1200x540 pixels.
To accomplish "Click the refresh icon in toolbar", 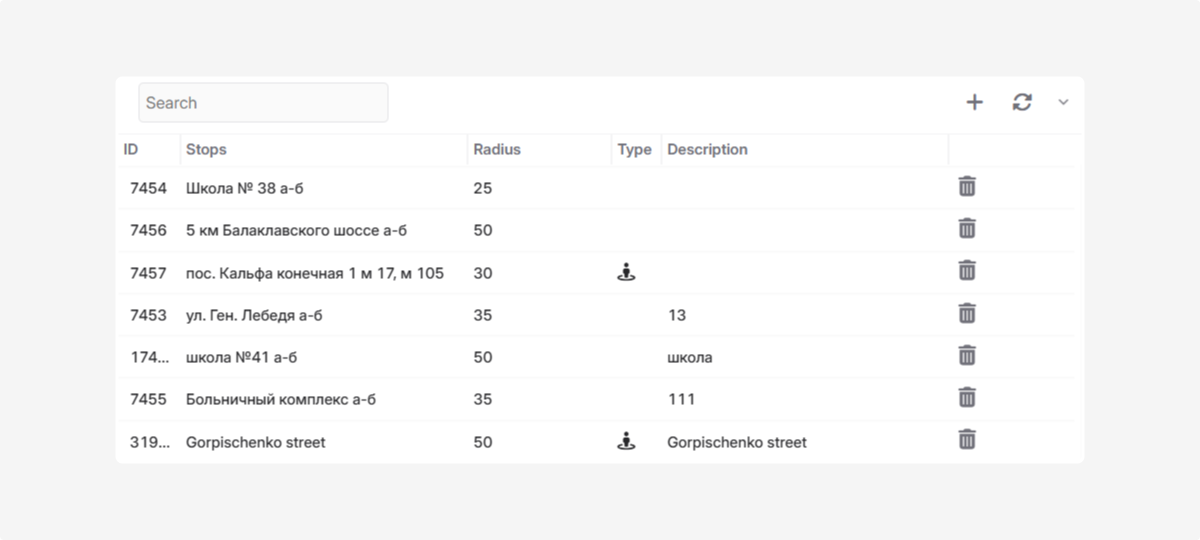I will [x=1022, y=102].
